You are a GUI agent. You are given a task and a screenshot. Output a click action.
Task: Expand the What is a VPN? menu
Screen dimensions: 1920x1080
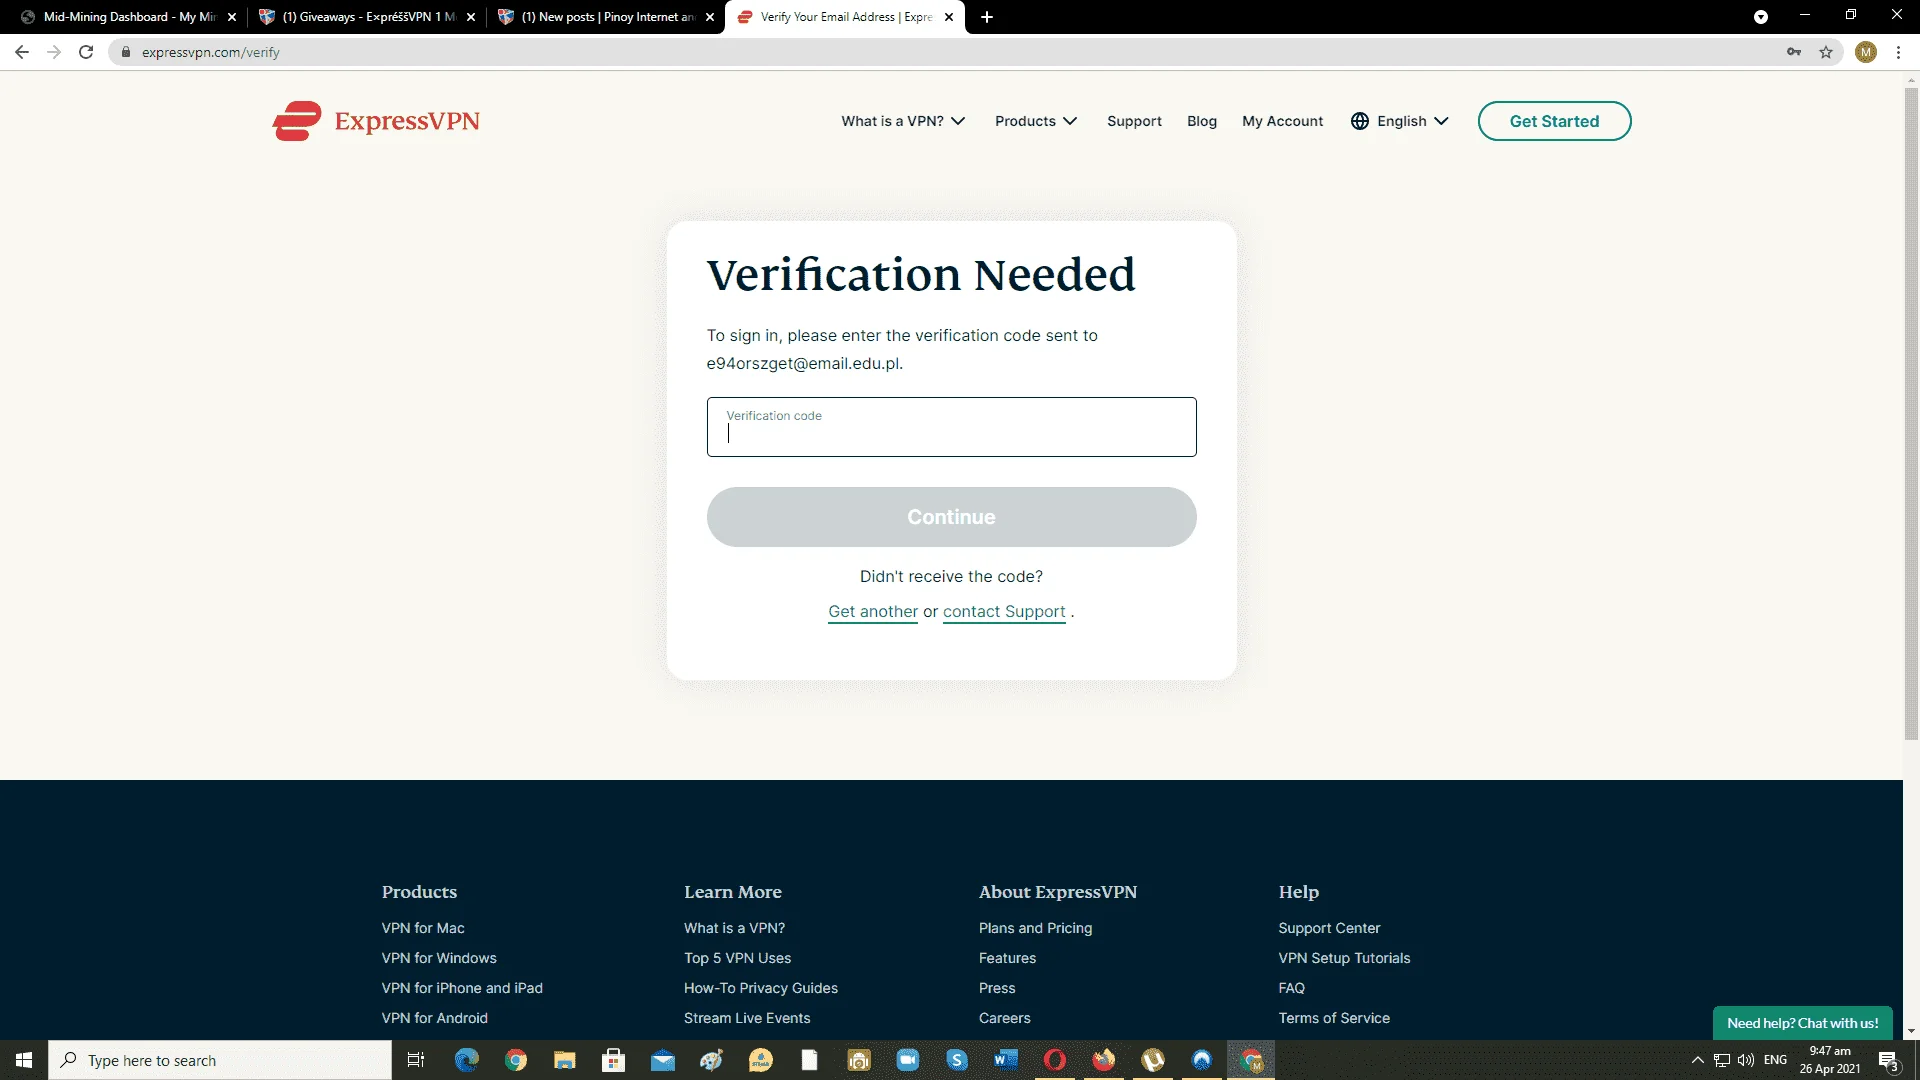tap(903, 121)
